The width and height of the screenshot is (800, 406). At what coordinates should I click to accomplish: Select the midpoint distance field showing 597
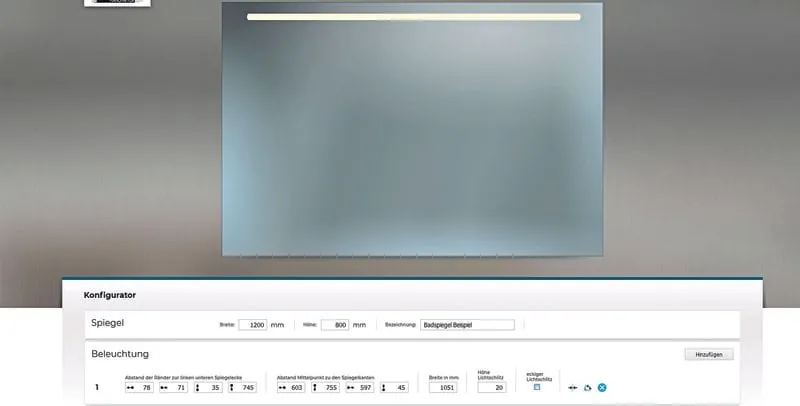point(365,387)
